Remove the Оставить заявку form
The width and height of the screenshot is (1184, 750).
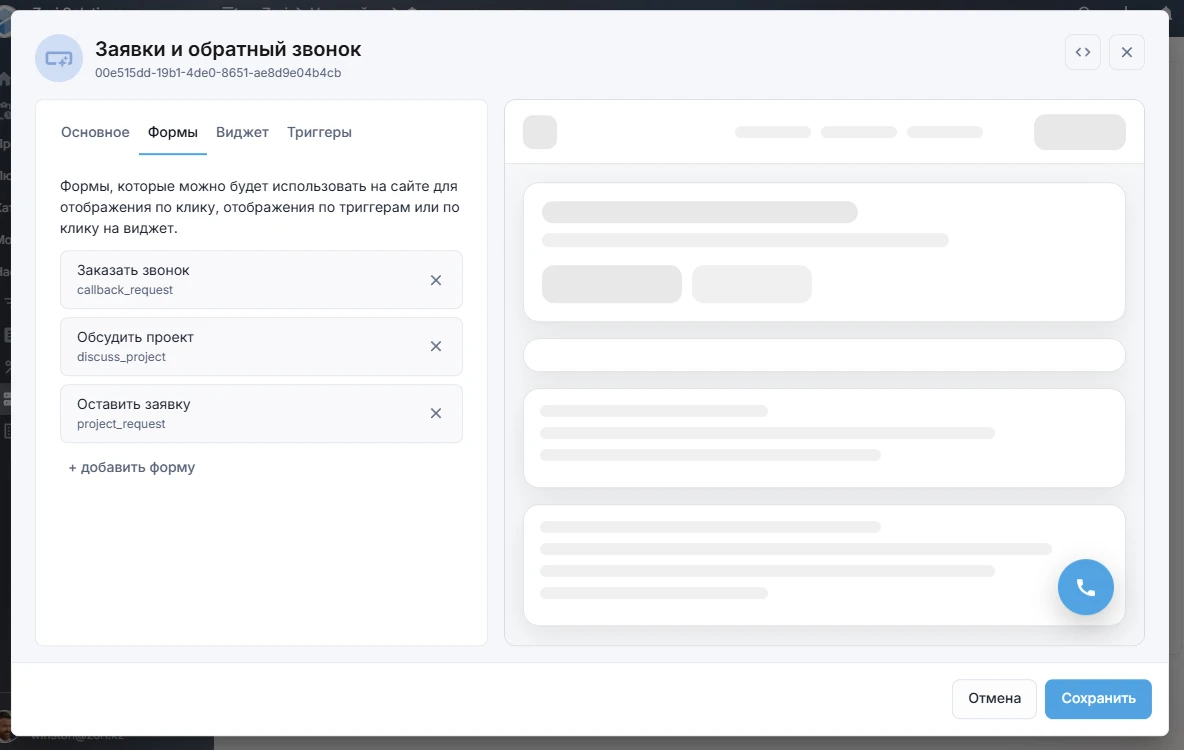[436, 413]
